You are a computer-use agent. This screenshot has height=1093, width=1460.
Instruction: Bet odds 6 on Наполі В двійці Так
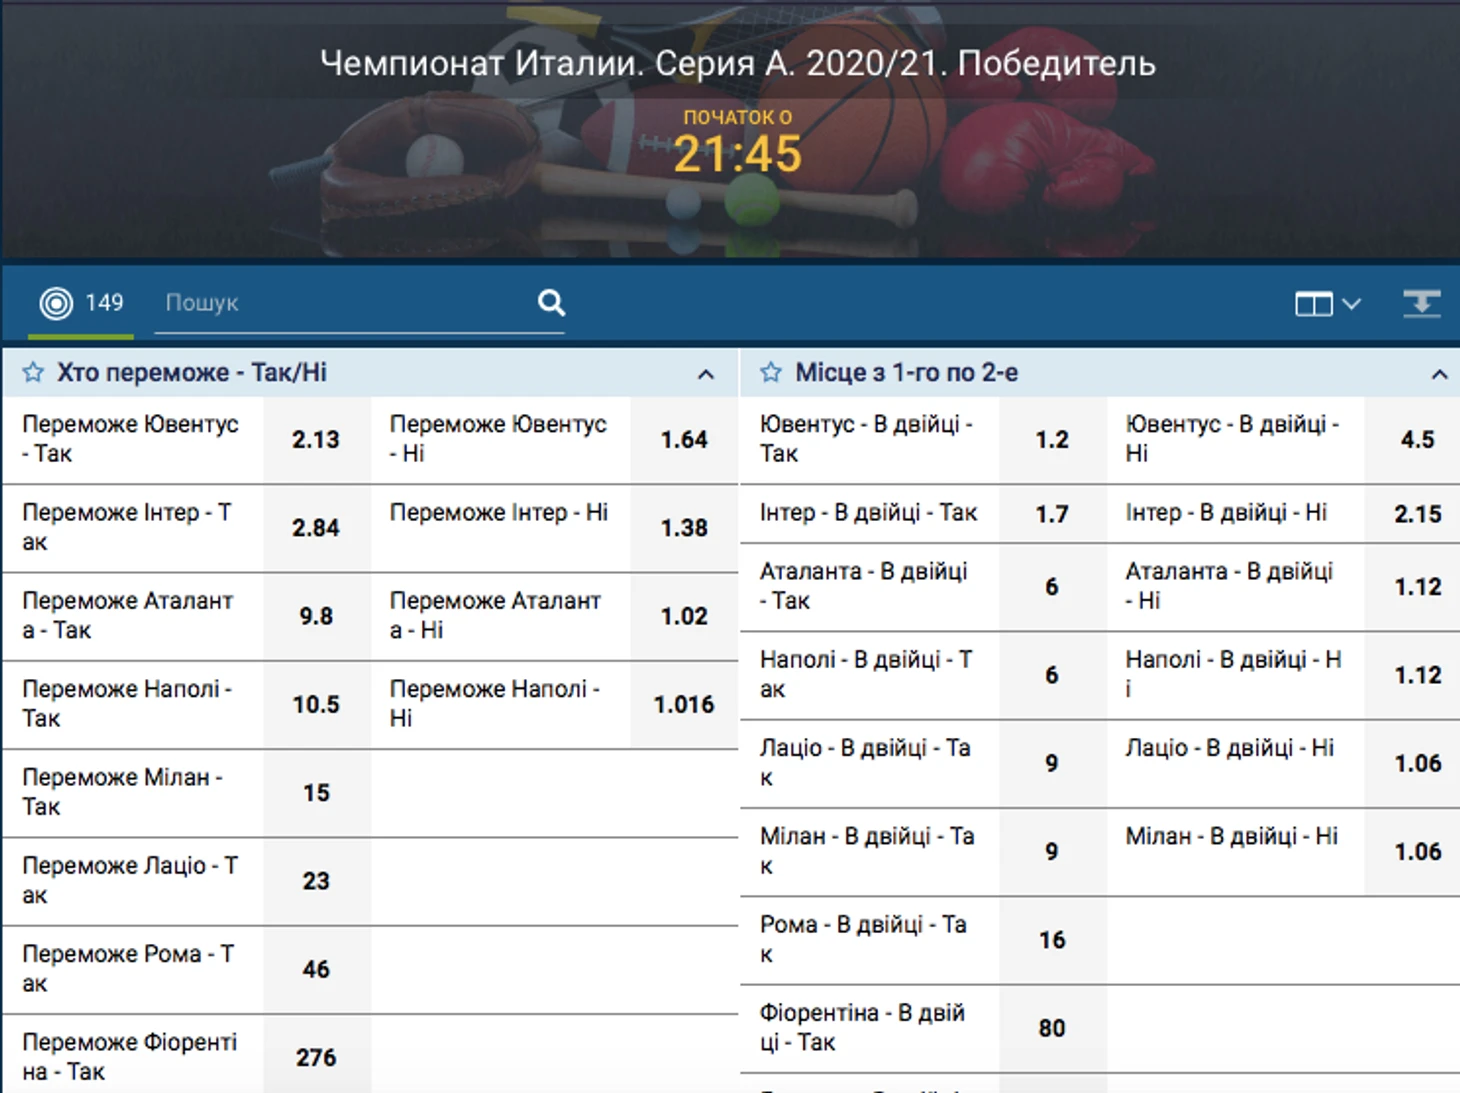coord(1052,675)
